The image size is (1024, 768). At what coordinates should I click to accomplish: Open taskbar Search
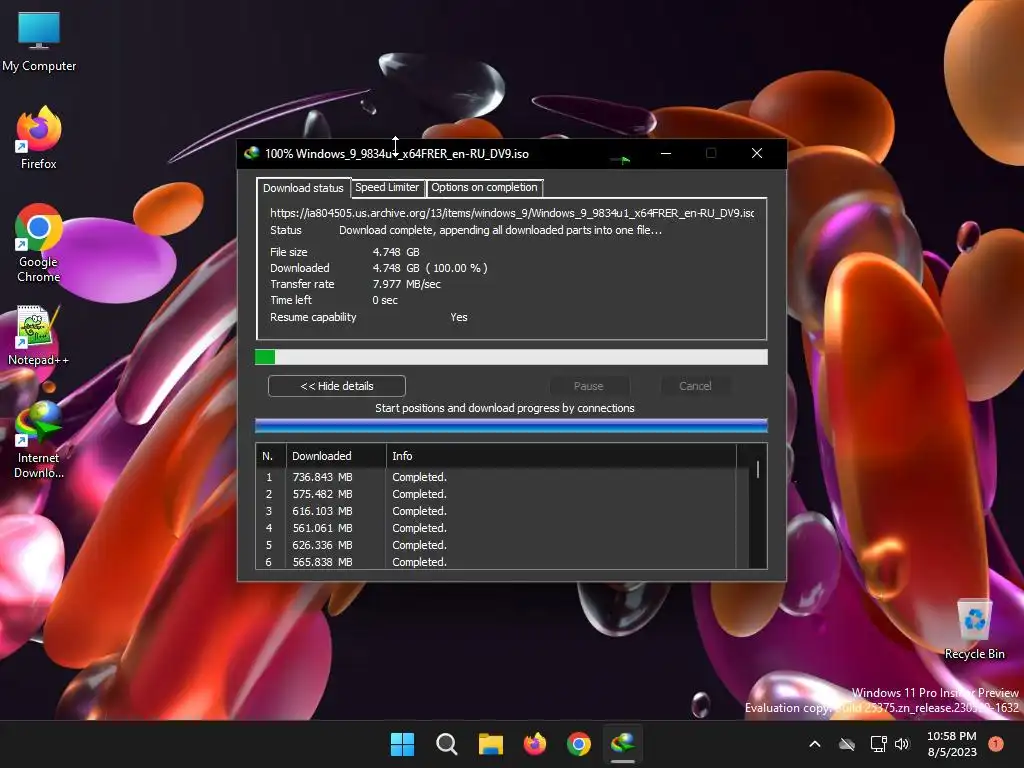click(x=447, y=744)
